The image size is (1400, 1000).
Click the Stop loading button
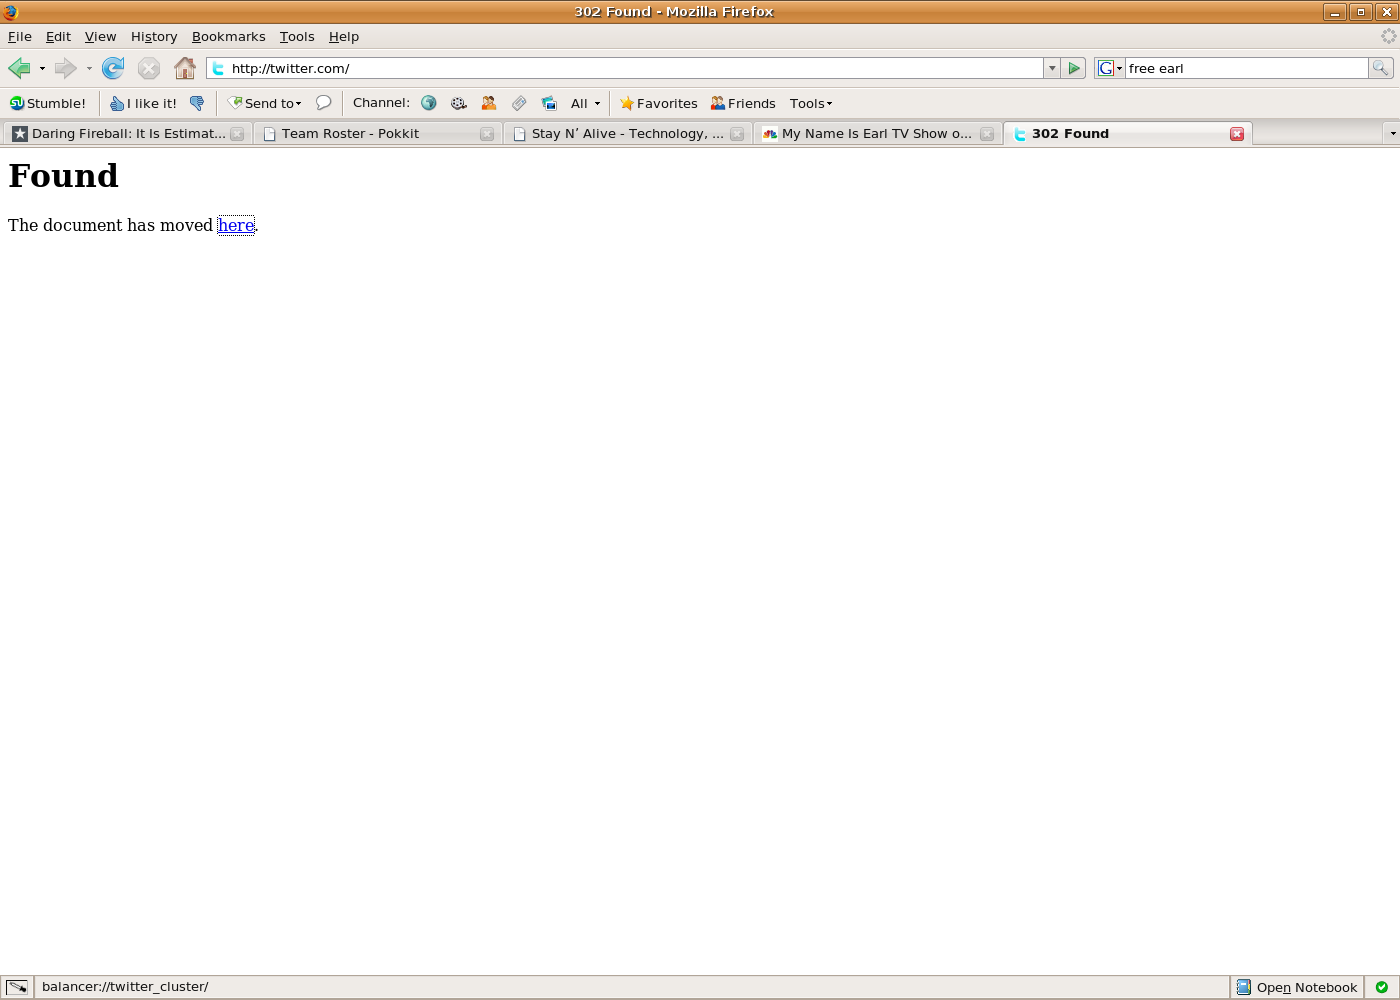point(149,68)
